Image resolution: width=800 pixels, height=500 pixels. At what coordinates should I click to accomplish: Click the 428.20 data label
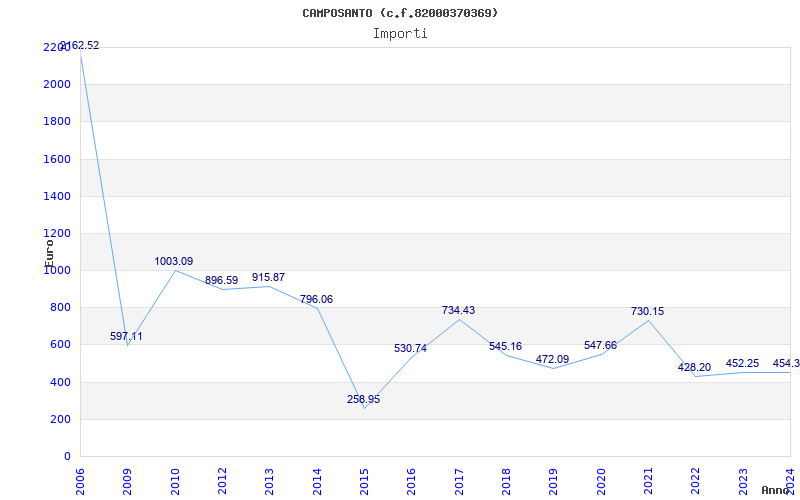694,367
